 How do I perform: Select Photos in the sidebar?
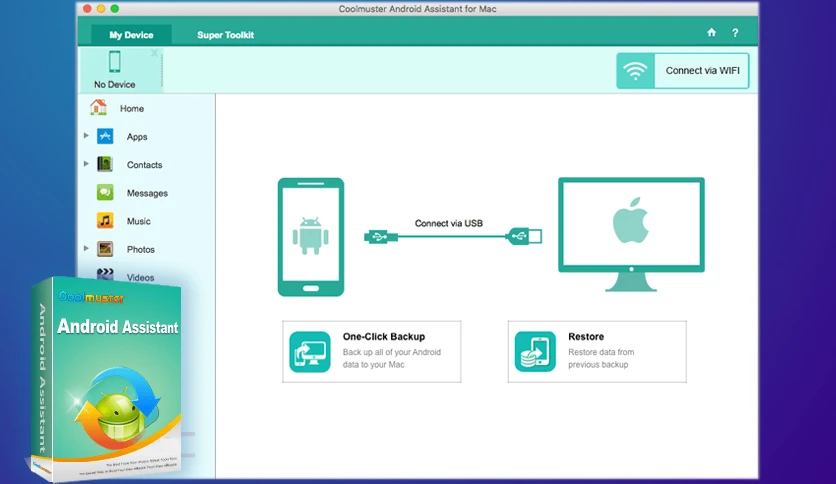(x=141, y=249)
